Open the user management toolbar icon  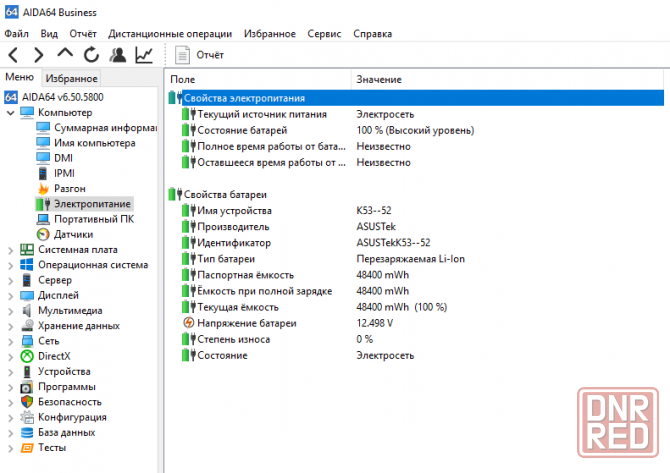pos(118,55)
